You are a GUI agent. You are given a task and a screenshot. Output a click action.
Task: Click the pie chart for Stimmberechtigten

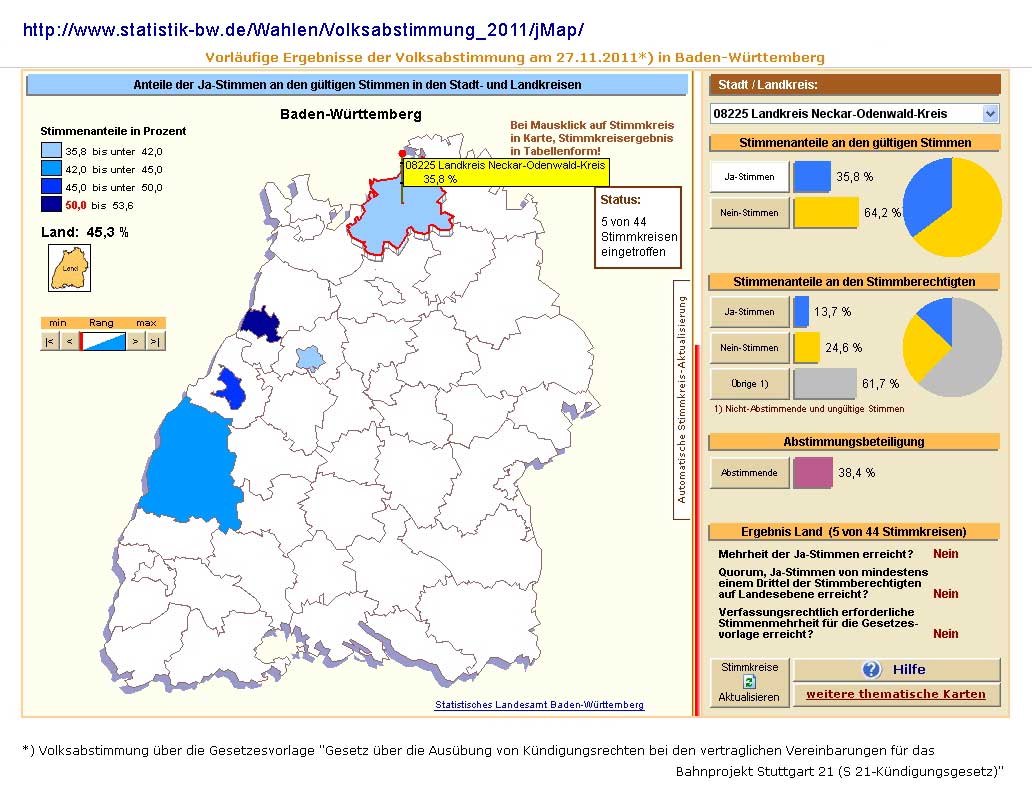pos(952,347)
